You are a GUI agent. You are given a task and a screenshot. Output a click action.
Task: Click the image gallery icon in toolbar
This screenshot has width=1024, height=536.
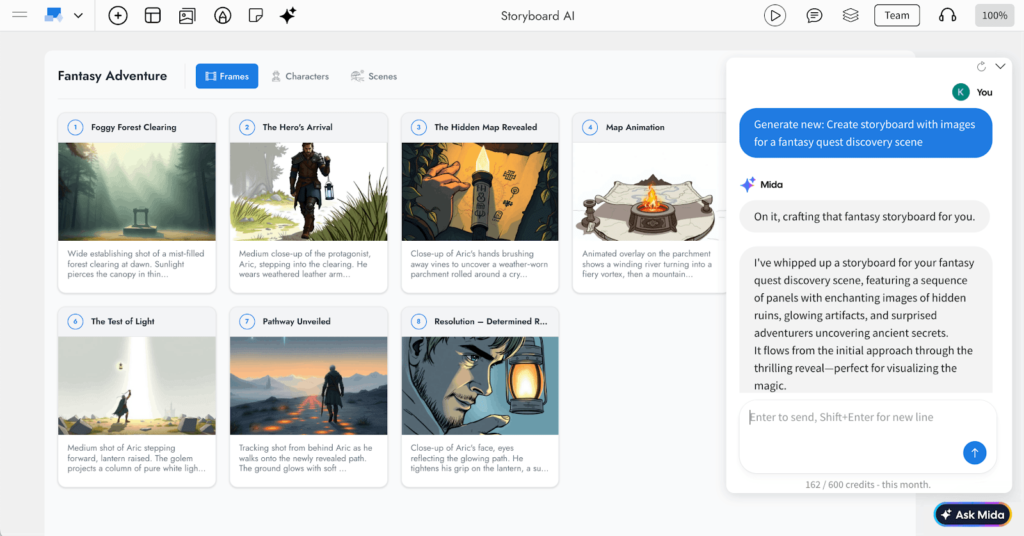click(186, 15)
